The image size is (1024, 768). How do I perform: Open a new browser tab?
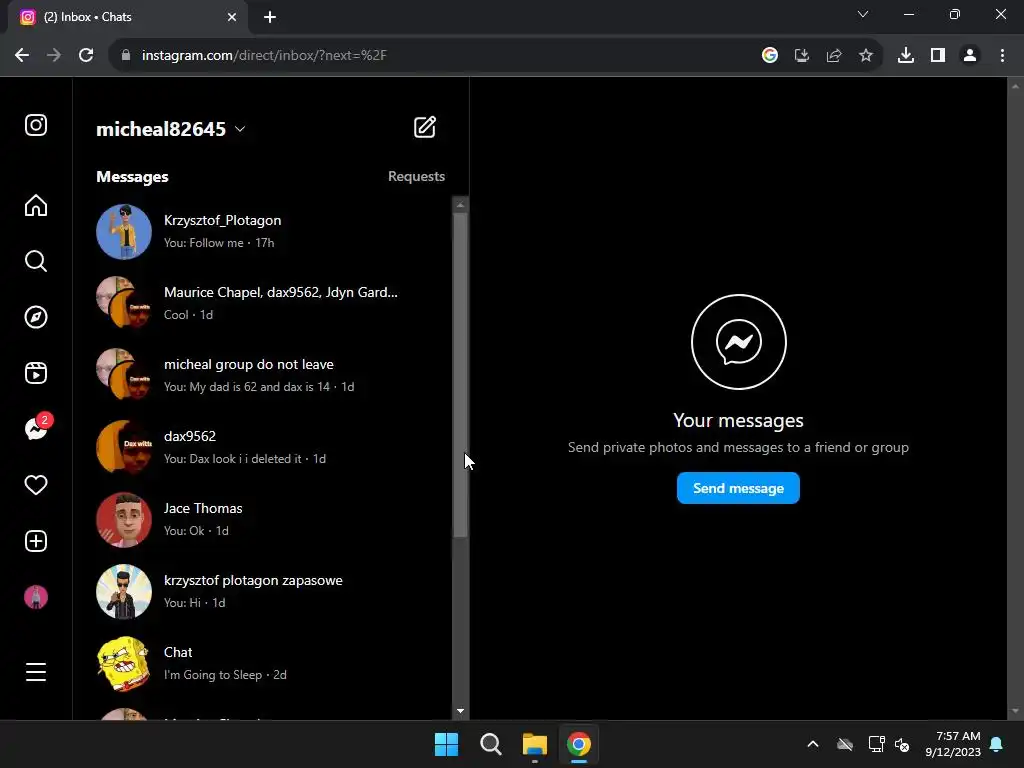[x=270, y=17]
